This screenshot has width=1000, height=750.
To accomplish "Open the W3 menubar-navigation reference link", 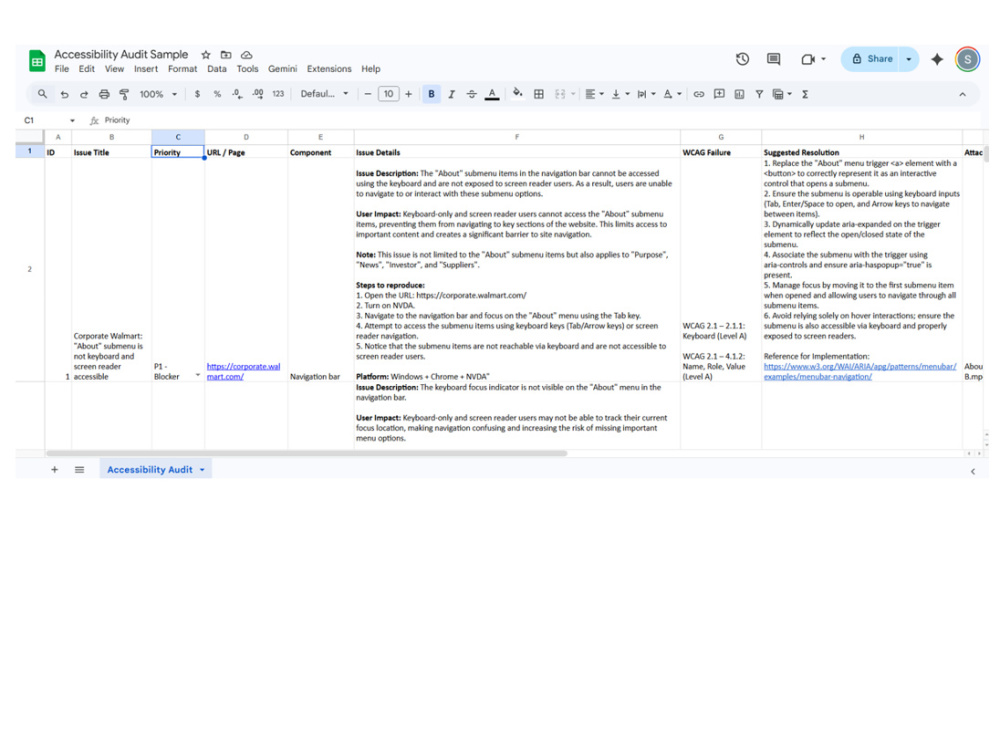I will [x=860, y=371].
